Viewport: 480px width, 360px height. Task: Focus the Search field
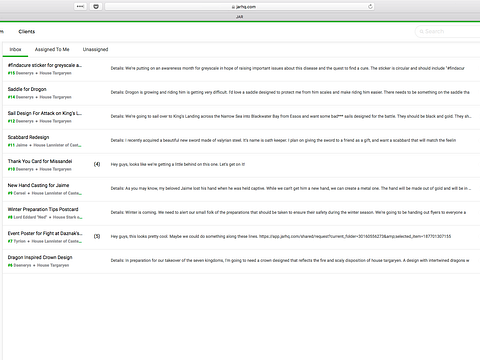447,31
